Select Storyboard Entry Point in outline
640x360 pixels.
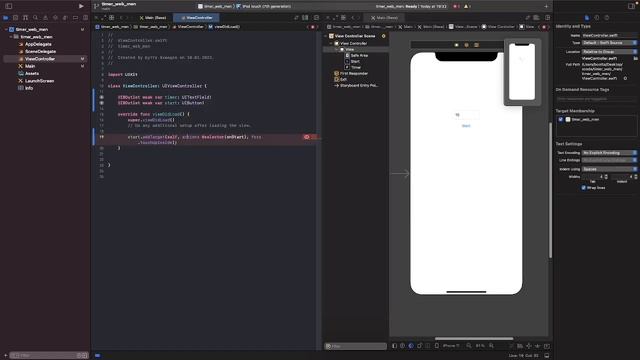[x=358, y=86]
